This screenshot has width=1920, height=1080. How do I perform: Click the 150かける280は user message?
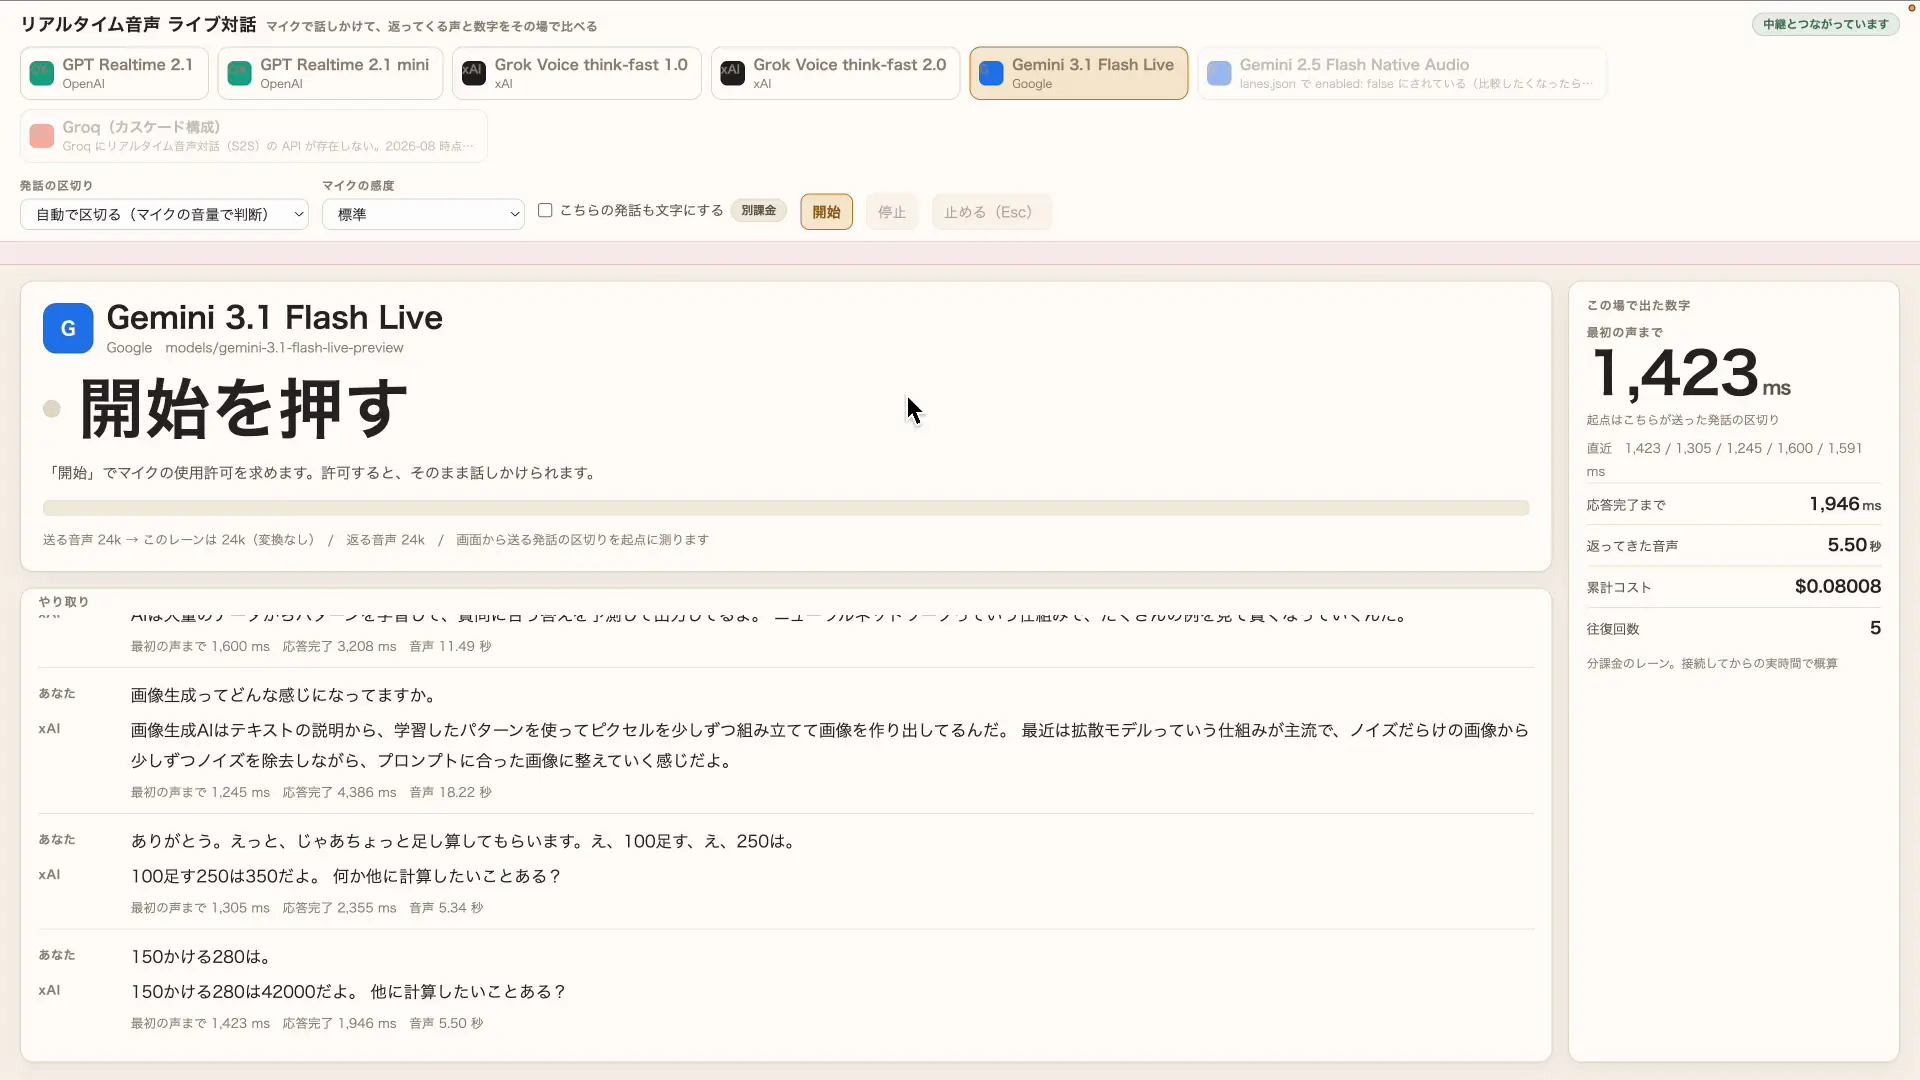[204, 957]
